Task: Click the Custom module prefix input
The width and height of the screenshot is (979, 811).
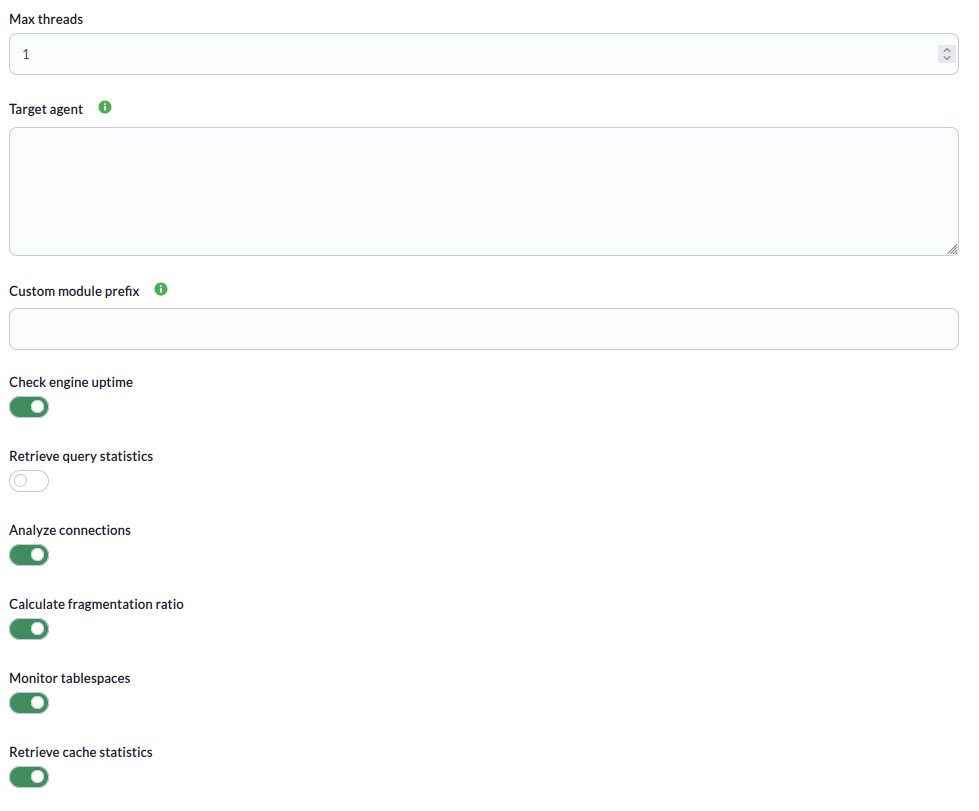Action: pyautogui.click(x=484, y=329)
